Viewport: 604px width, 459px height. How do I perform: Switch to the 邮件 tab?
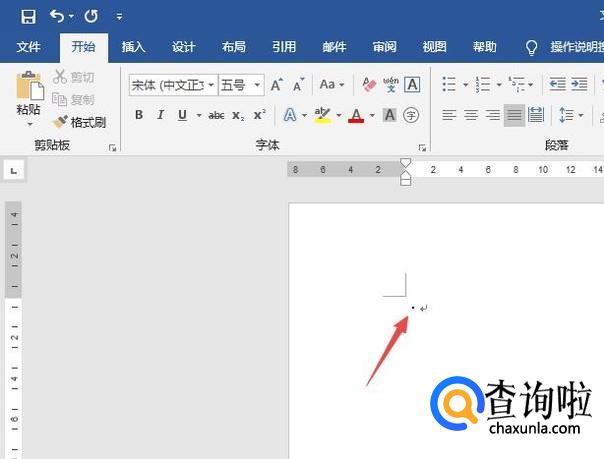point(334,47)
